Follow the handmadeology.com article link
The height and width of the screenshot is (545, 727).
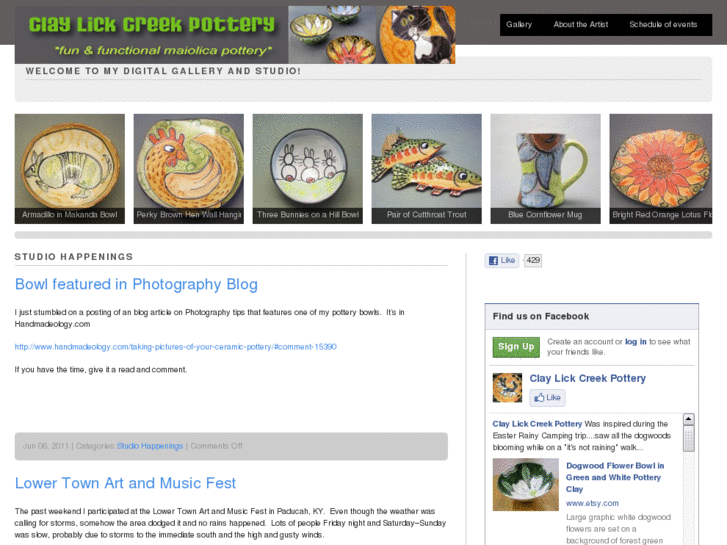point(175,346)
